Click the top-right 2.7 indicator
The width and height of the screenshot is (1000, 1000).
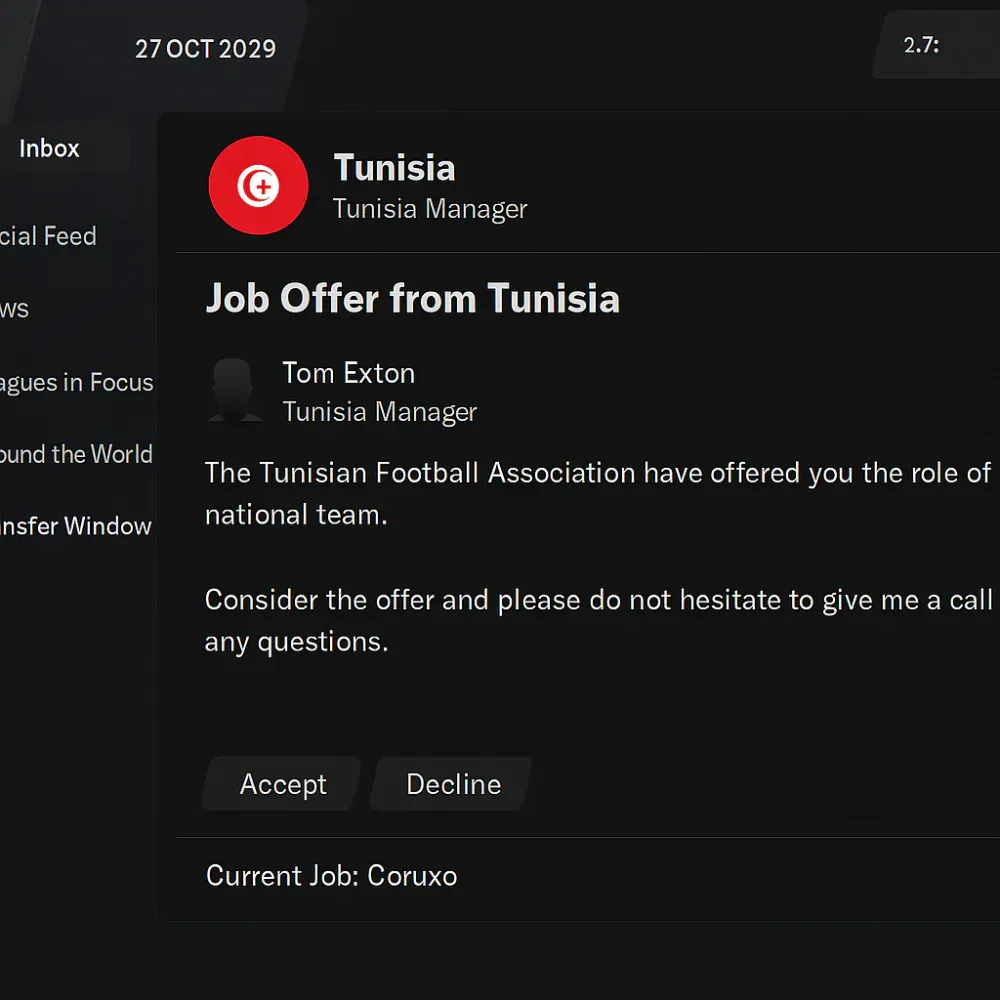(x=921, y=45)
